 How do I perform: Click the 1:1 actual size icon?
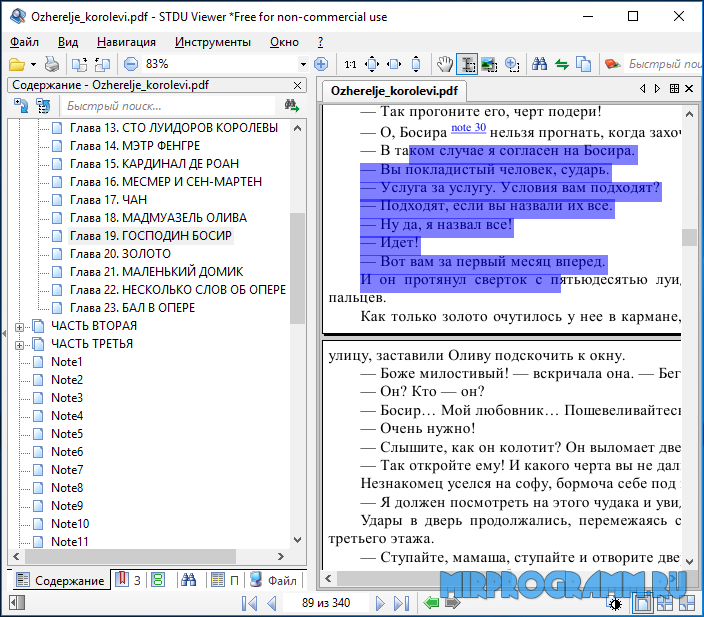point(350,65)
